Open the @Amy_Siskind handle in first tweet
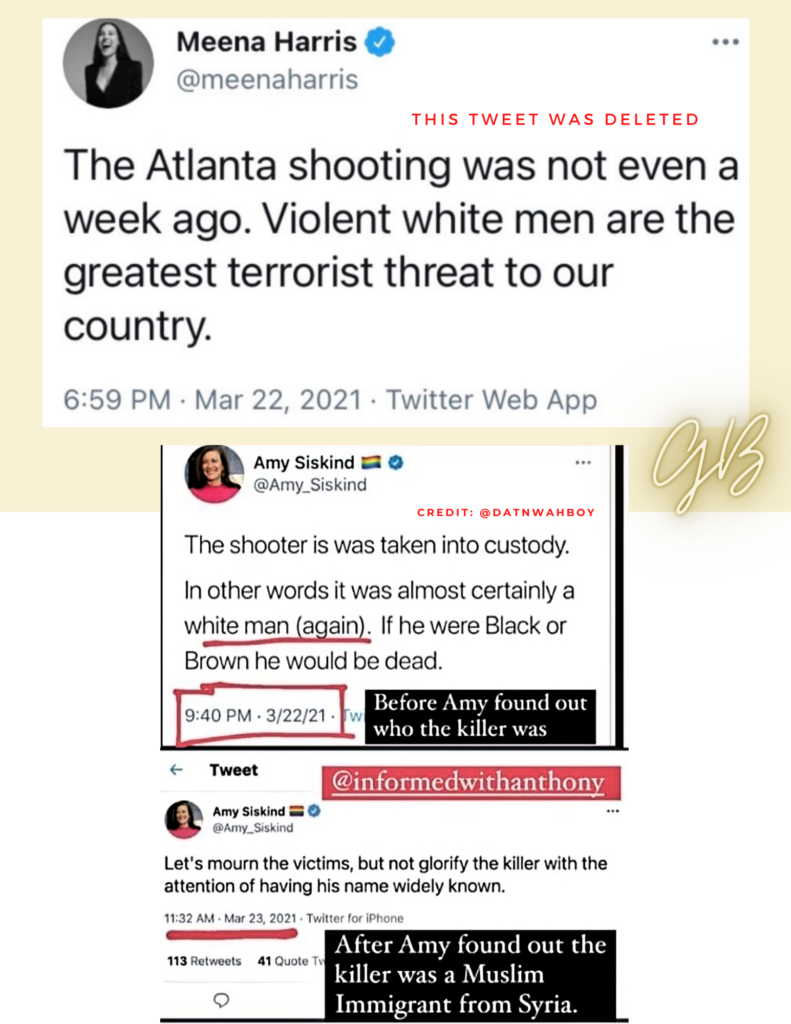This screenshot has height=1024, width=791. point(310,485)
